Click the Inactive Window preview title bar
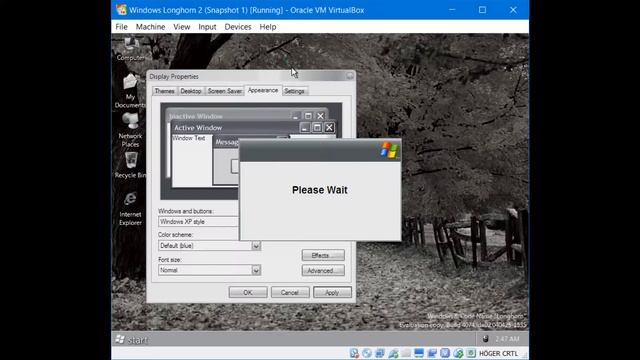 coord(248,116)
